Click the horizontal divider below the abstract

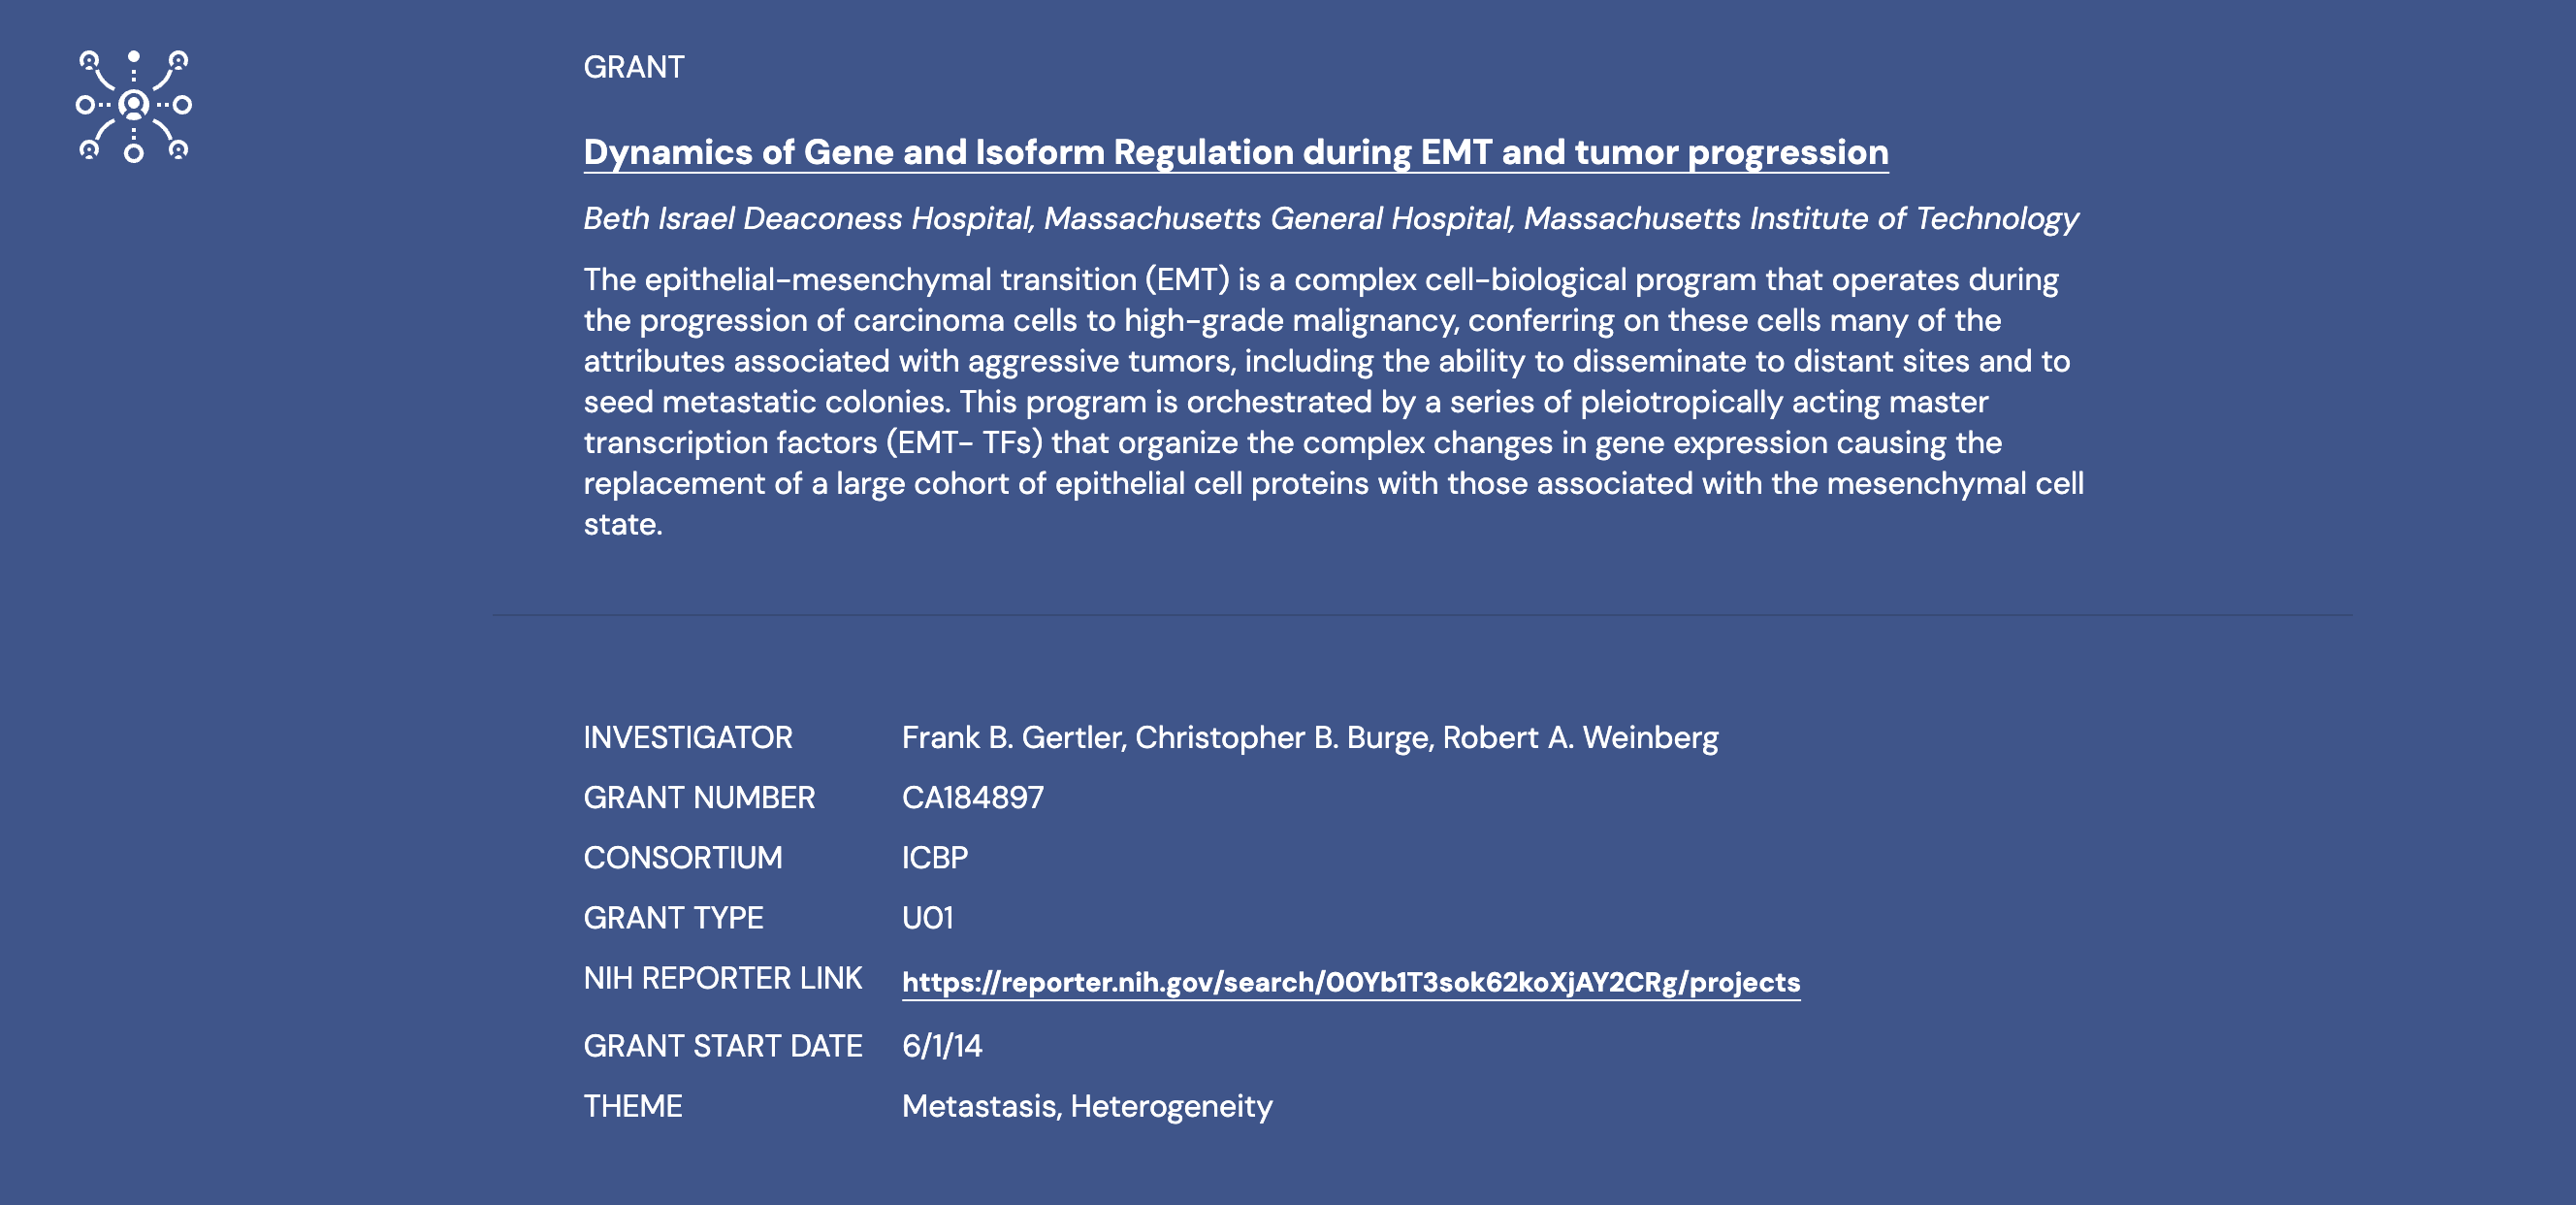pyautogui.click(x=1420, y=615)
